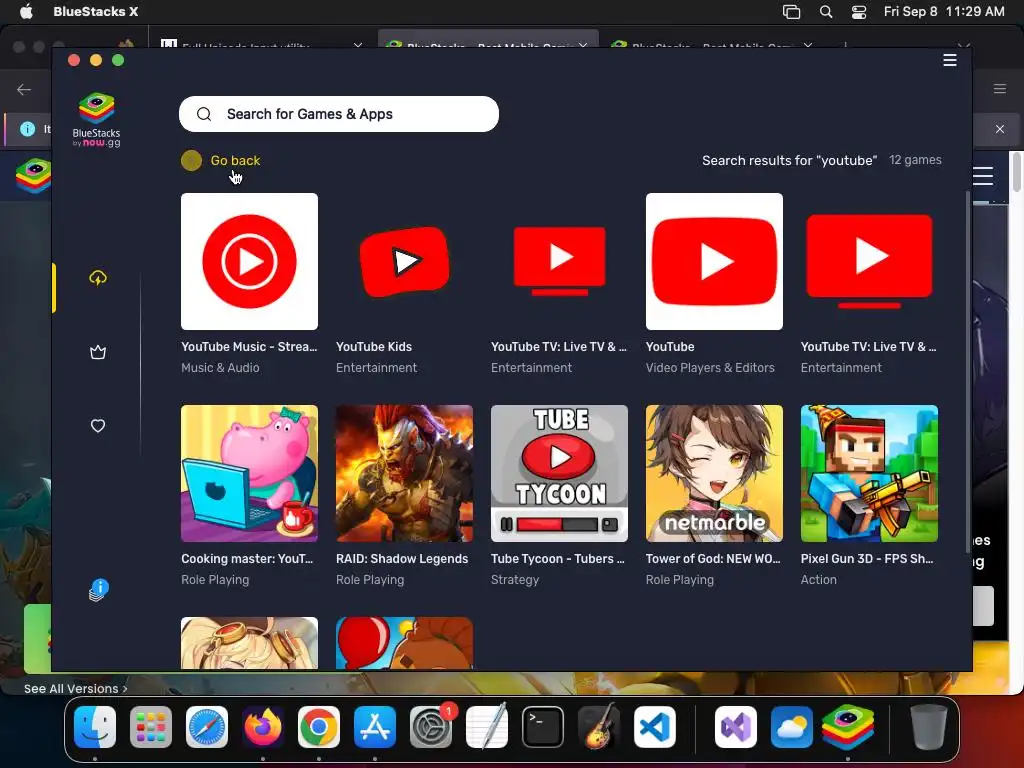
Task: Click '12 games' result count text
Action: click(x=915, y=160)
